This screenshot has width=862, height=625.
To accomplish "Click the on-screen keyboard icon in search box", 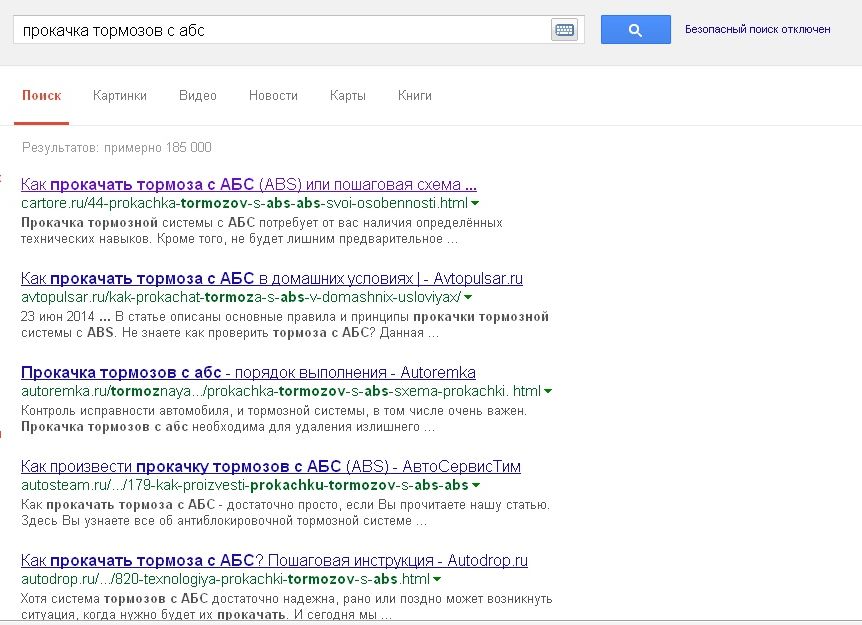I will click(x=564, y=30).
